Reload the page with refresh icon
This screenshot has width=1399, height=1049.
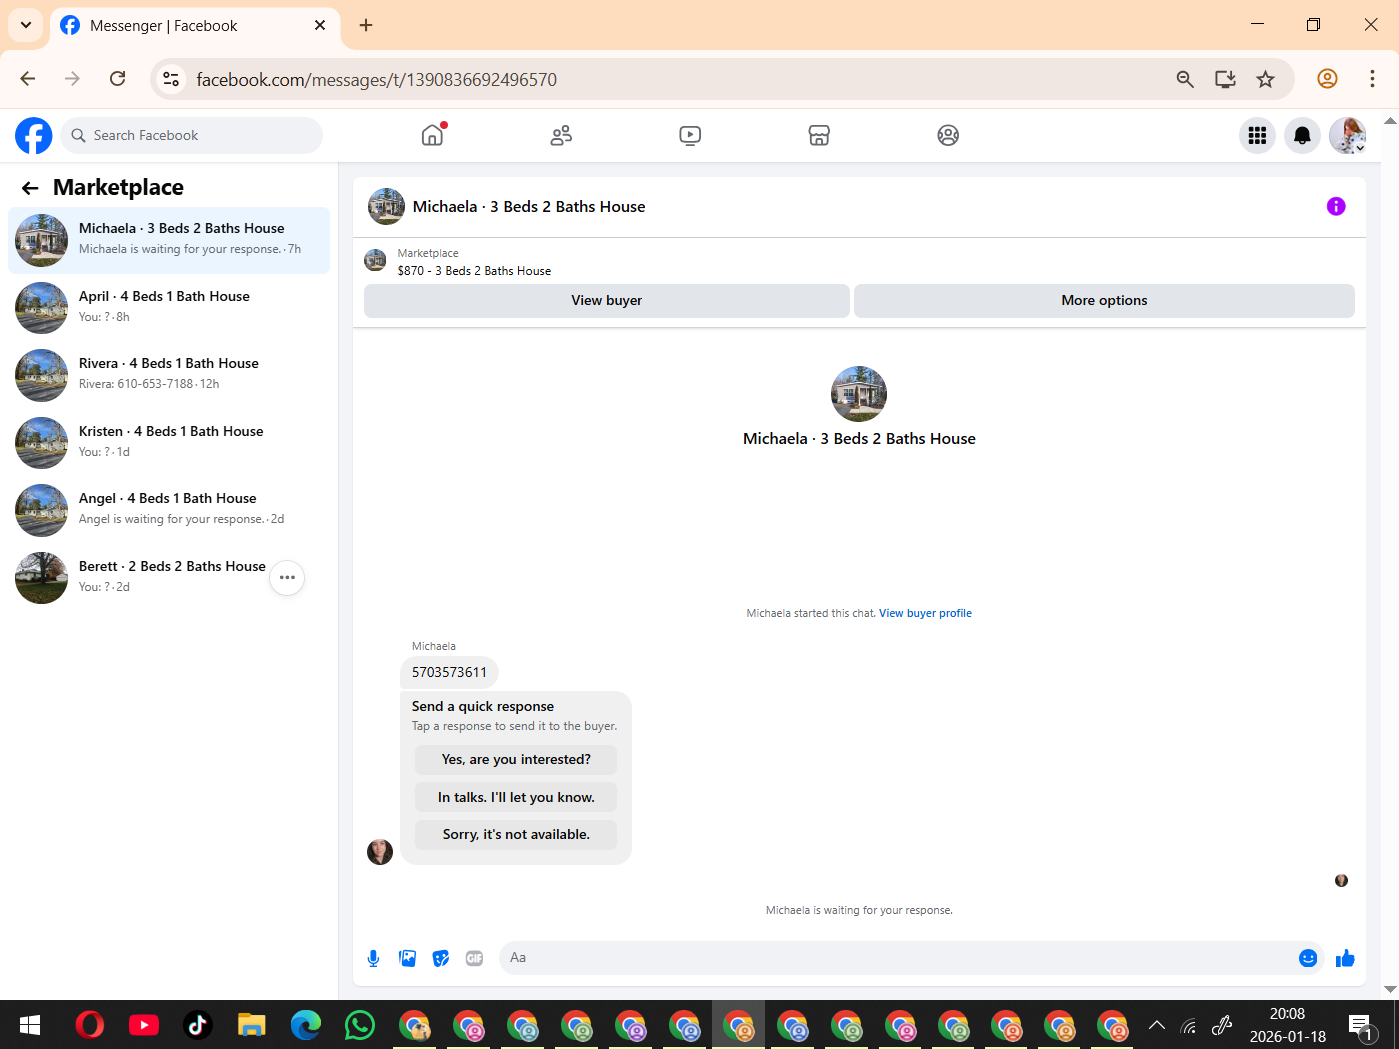(118, 79)
